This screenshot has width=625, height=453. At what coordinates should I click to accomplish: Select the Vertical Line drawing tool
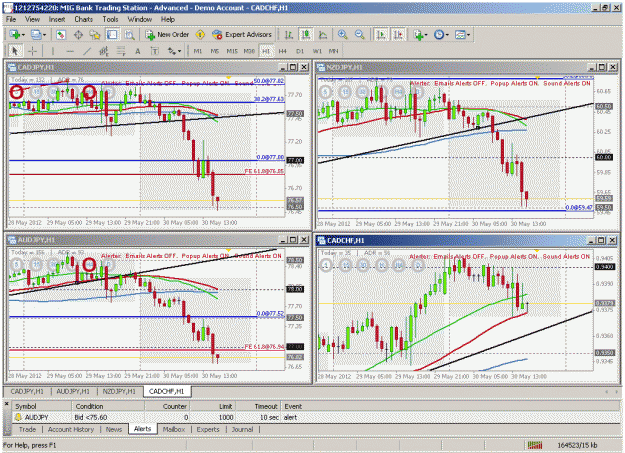click(x=52, y=51)
